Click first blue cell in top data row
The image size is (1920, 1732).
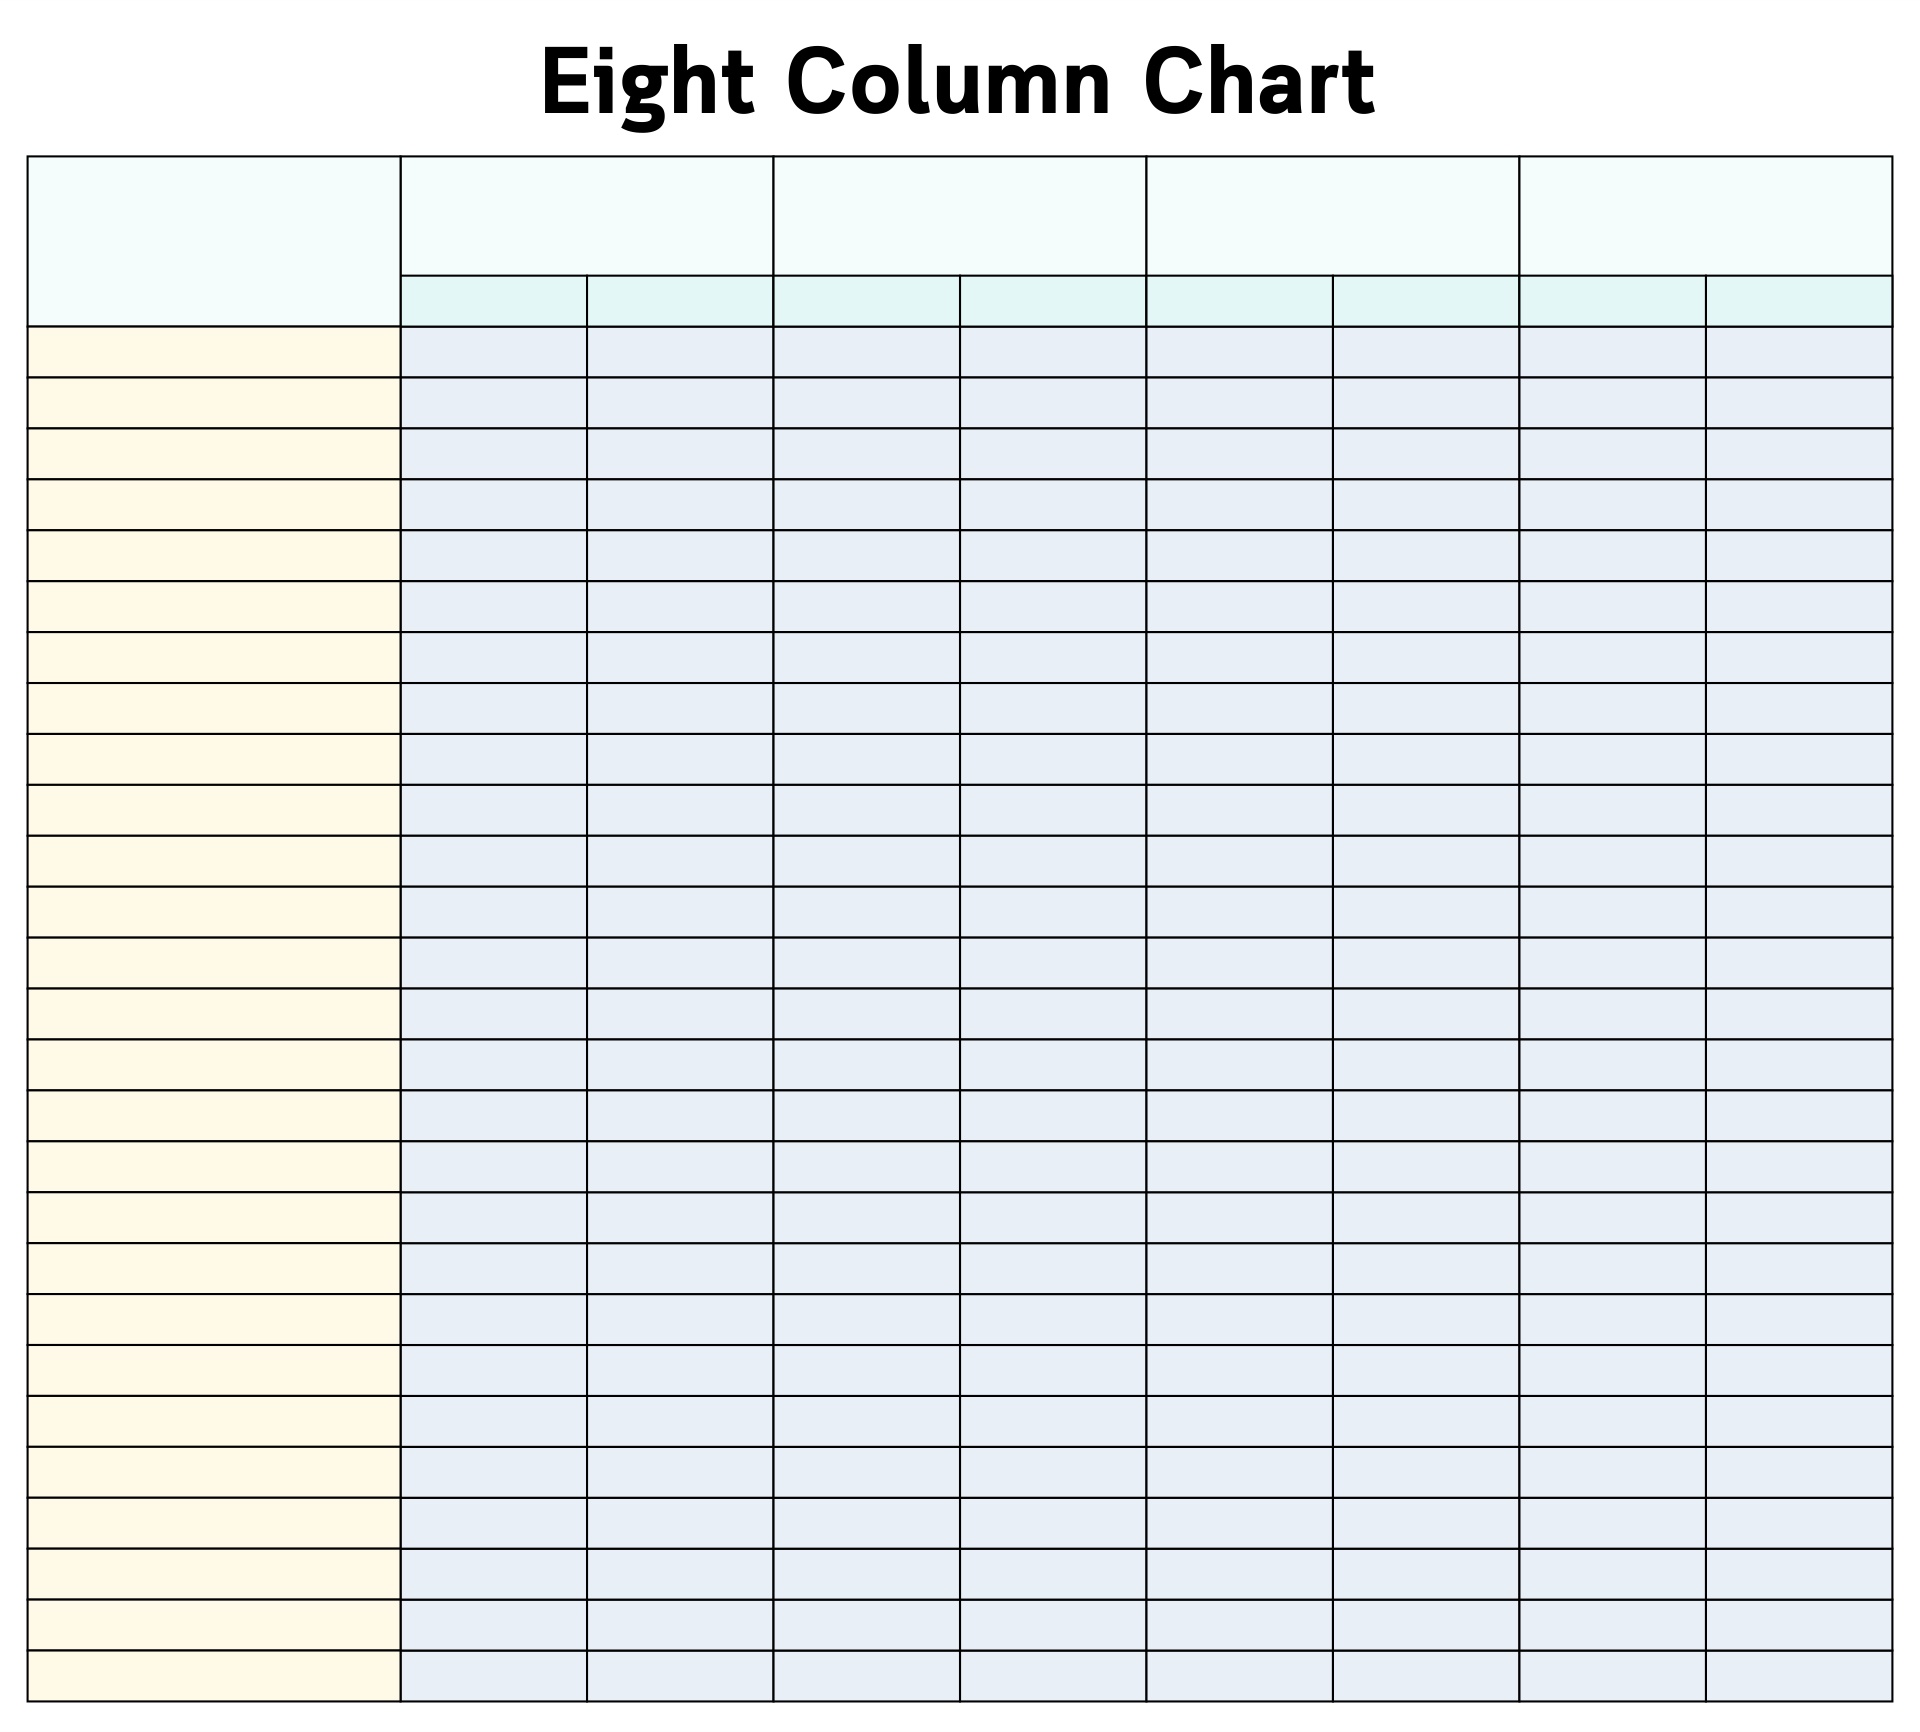point(494,352)
